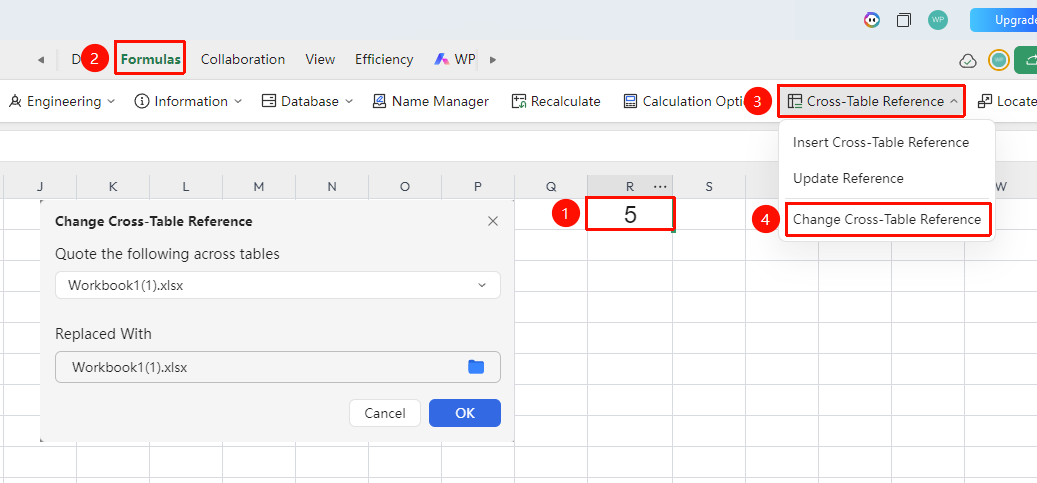Click the Upgrade button
Screen dimensions: 1037x483
pyautogui.click(x=1003, y=20)
